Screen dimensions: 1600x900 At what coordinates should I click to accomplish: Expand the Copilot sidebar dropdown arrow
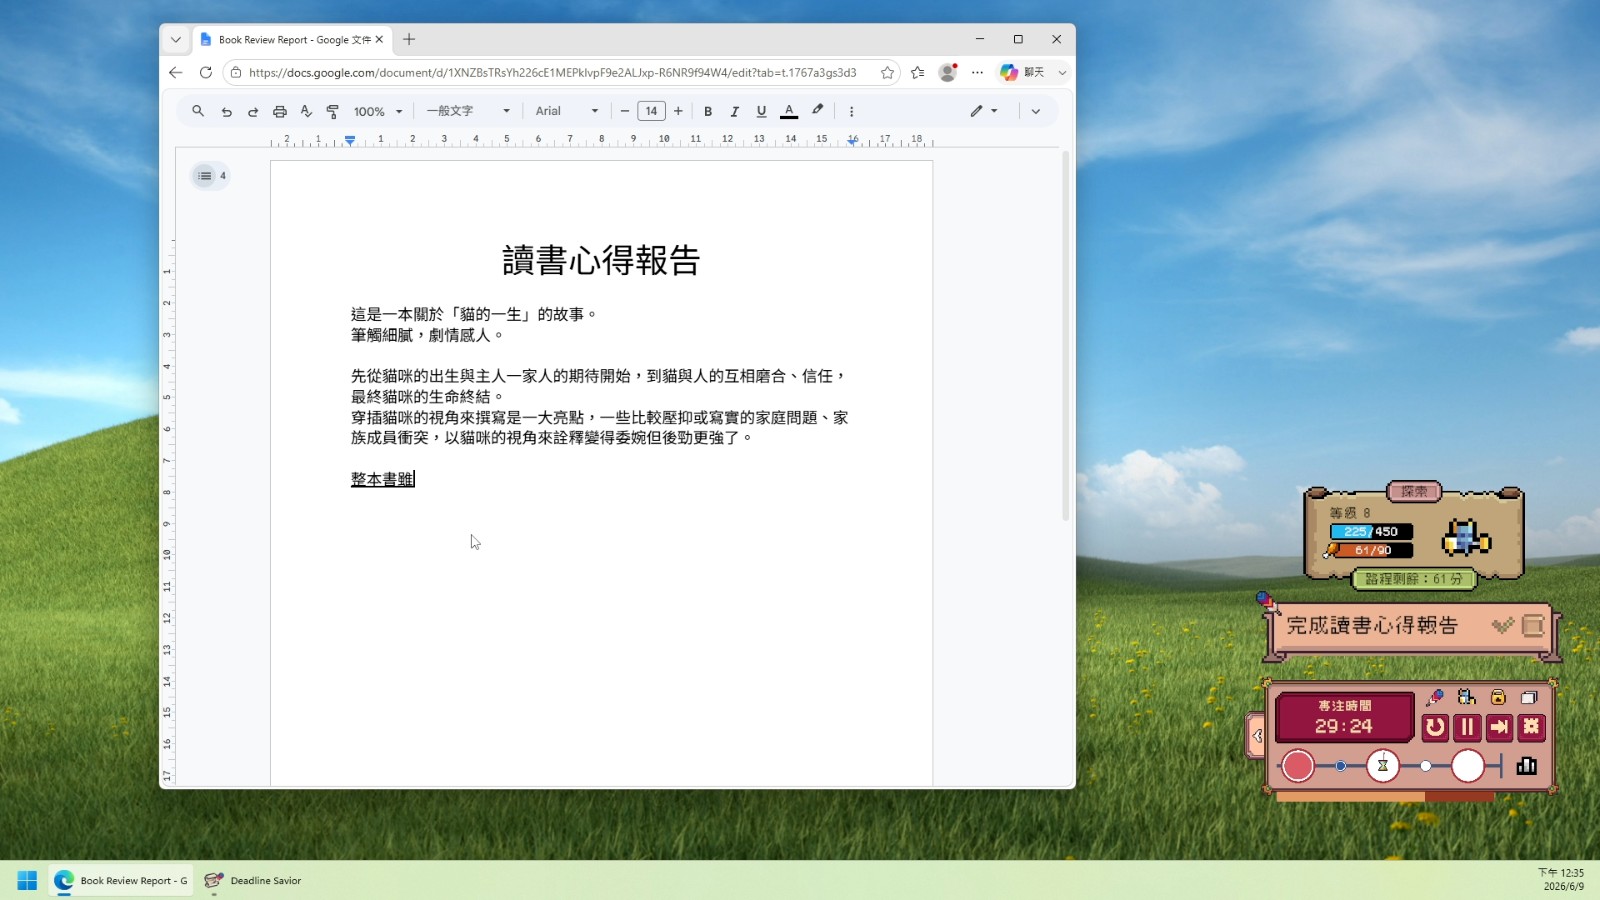[x=1062, y=72]
